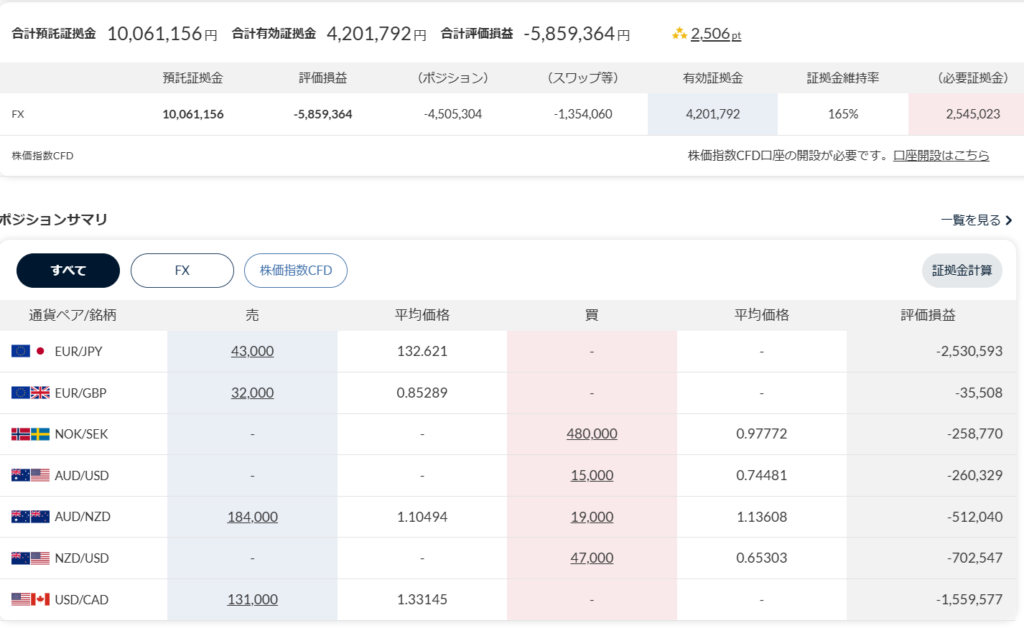The width and height of the screenshot is (1024, 628).
Task: Switch to the FX filter tab
Action: (182, 270)
